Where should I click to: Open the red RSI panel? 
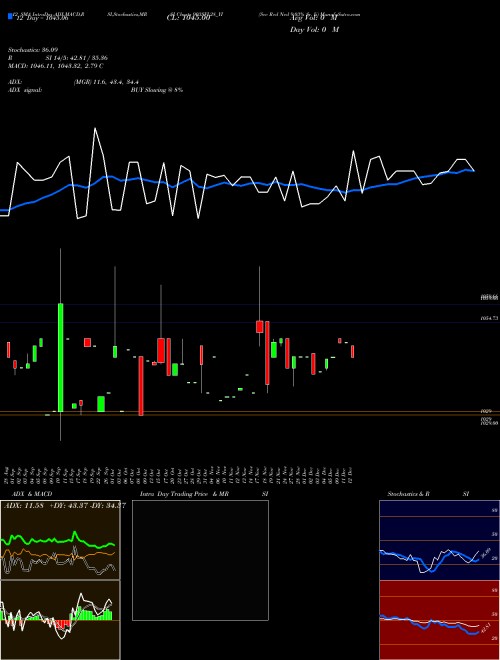coord(439,620)
